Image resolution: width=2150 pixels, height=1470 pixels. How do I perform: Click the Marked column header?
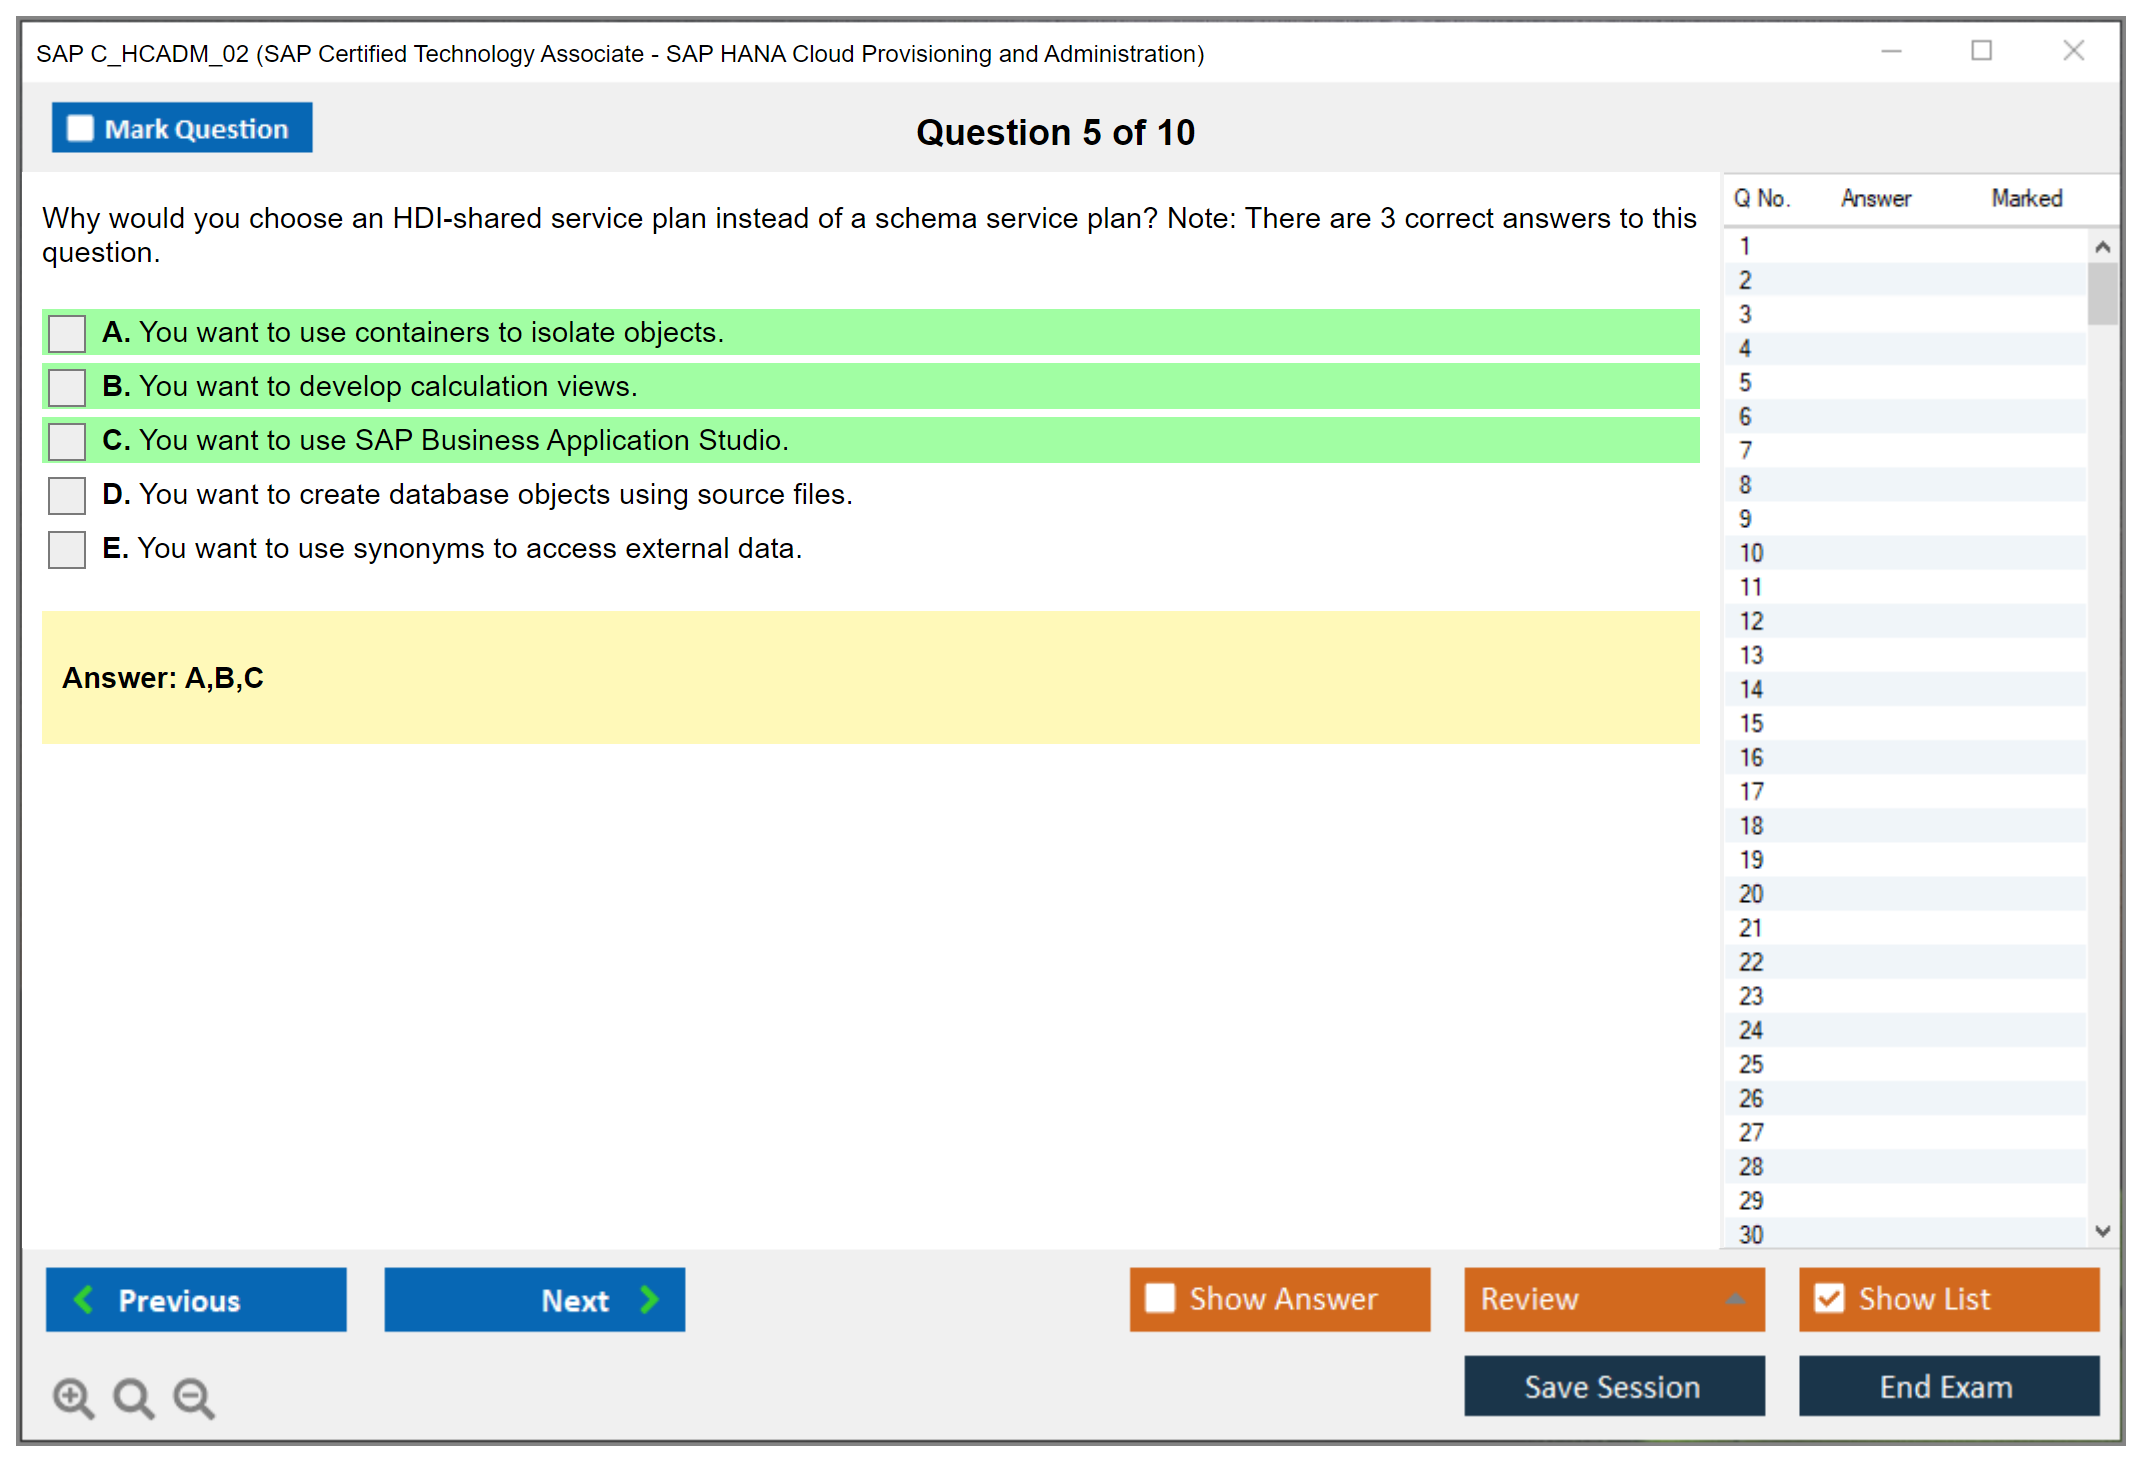tap(2026, 198)
